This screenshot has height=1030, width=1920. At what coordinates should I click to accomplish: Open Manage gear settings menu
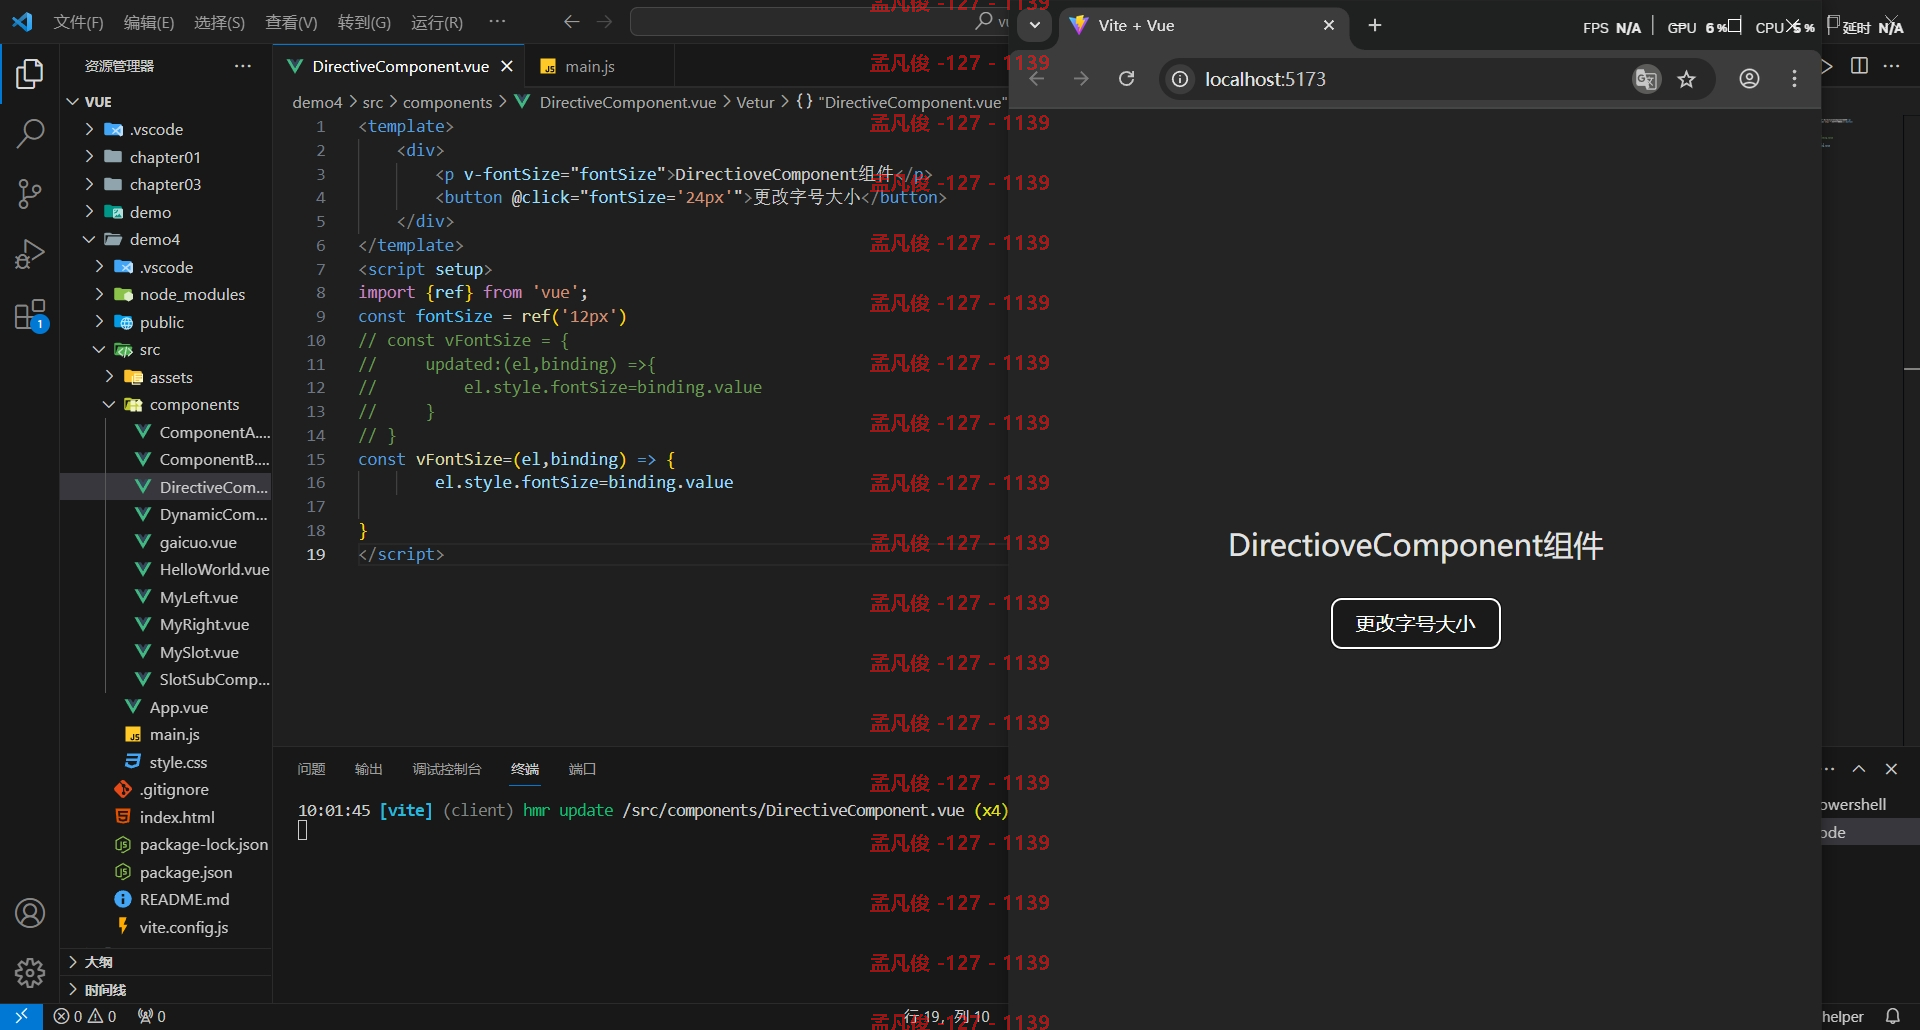[x=30, y=972]
